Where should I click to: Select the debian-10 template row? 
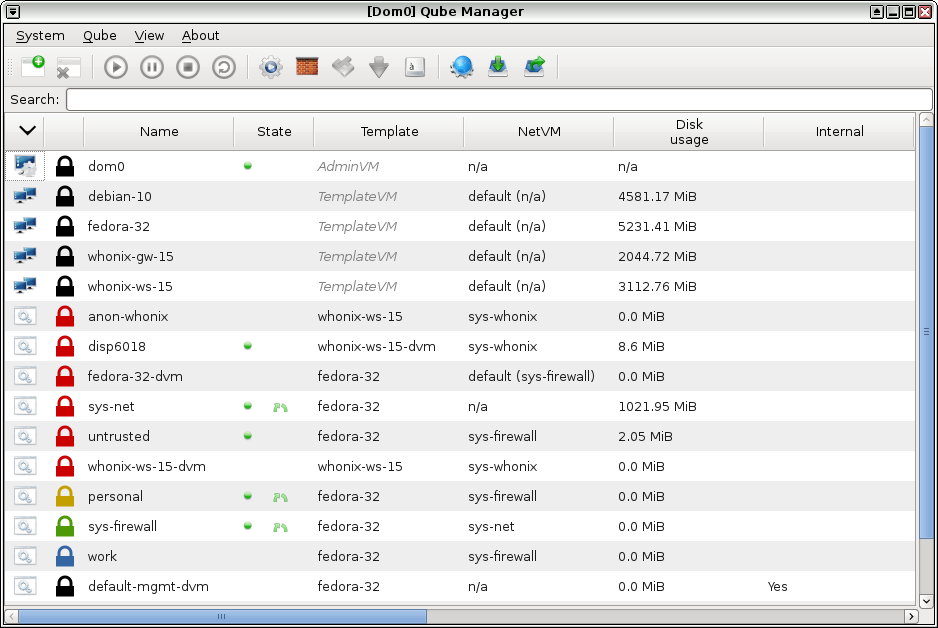click(120, 196)
